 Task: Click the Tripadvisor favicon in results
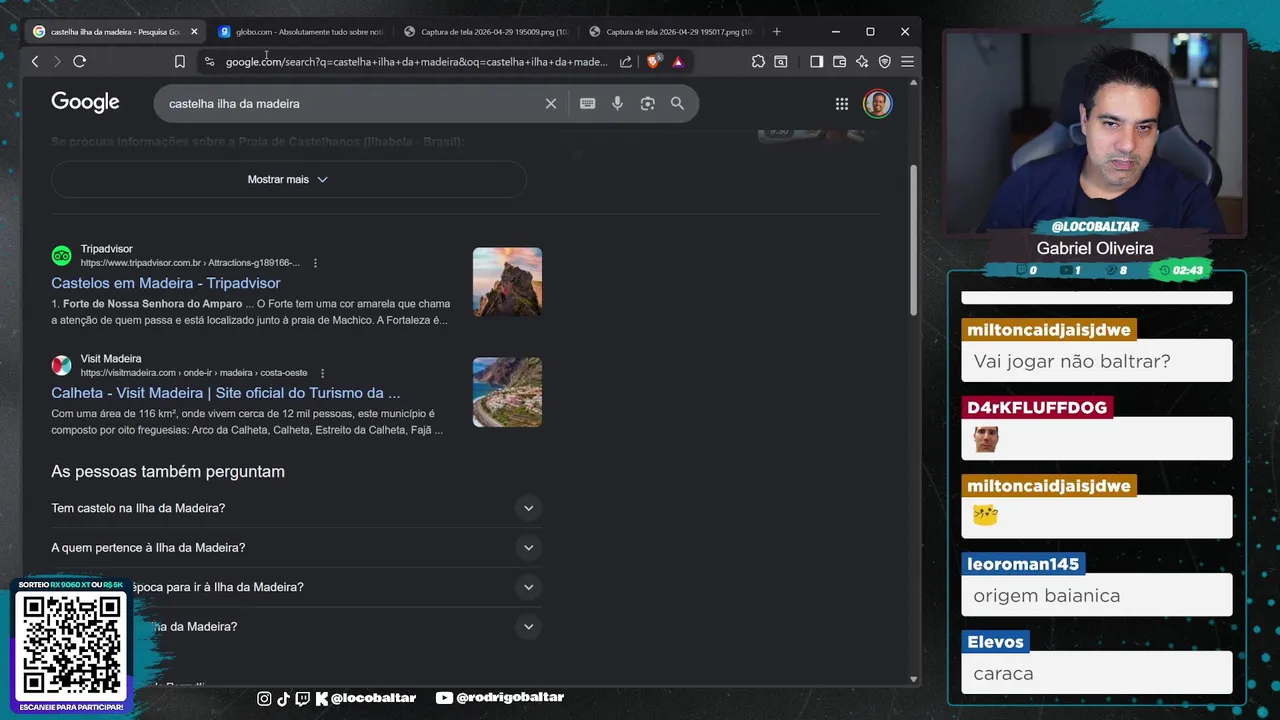(x=62, y=256)
